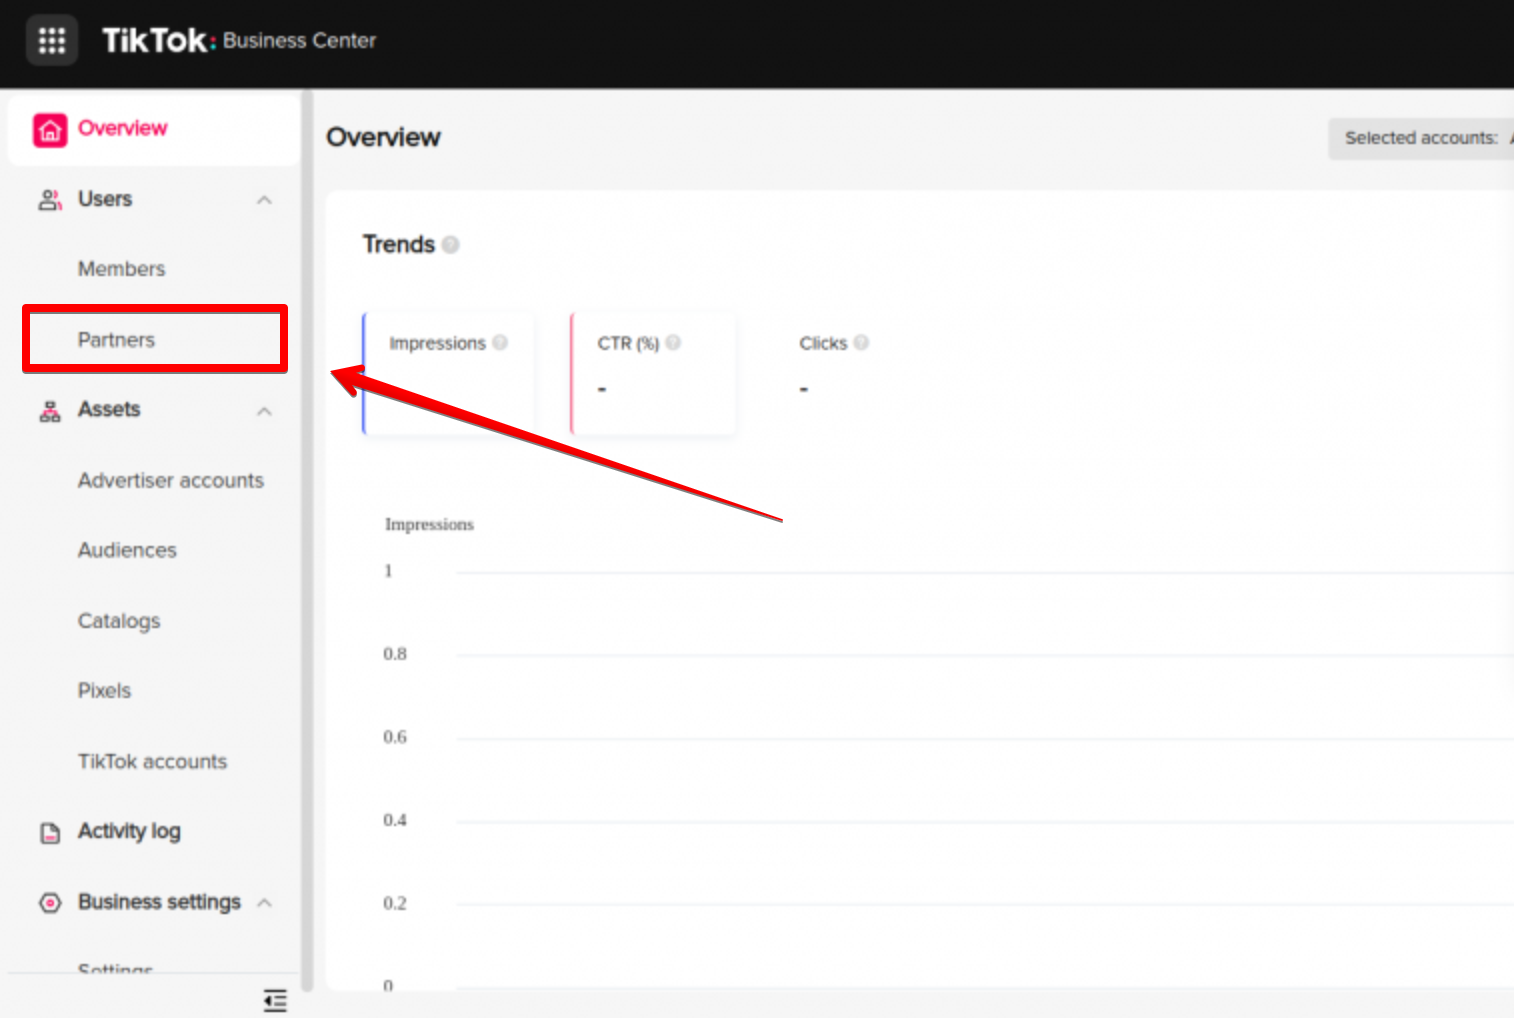Viewport: 1514px width, 1018px height.
Task: Click info icon beside Clicks
Action: (x=861, y=343)
